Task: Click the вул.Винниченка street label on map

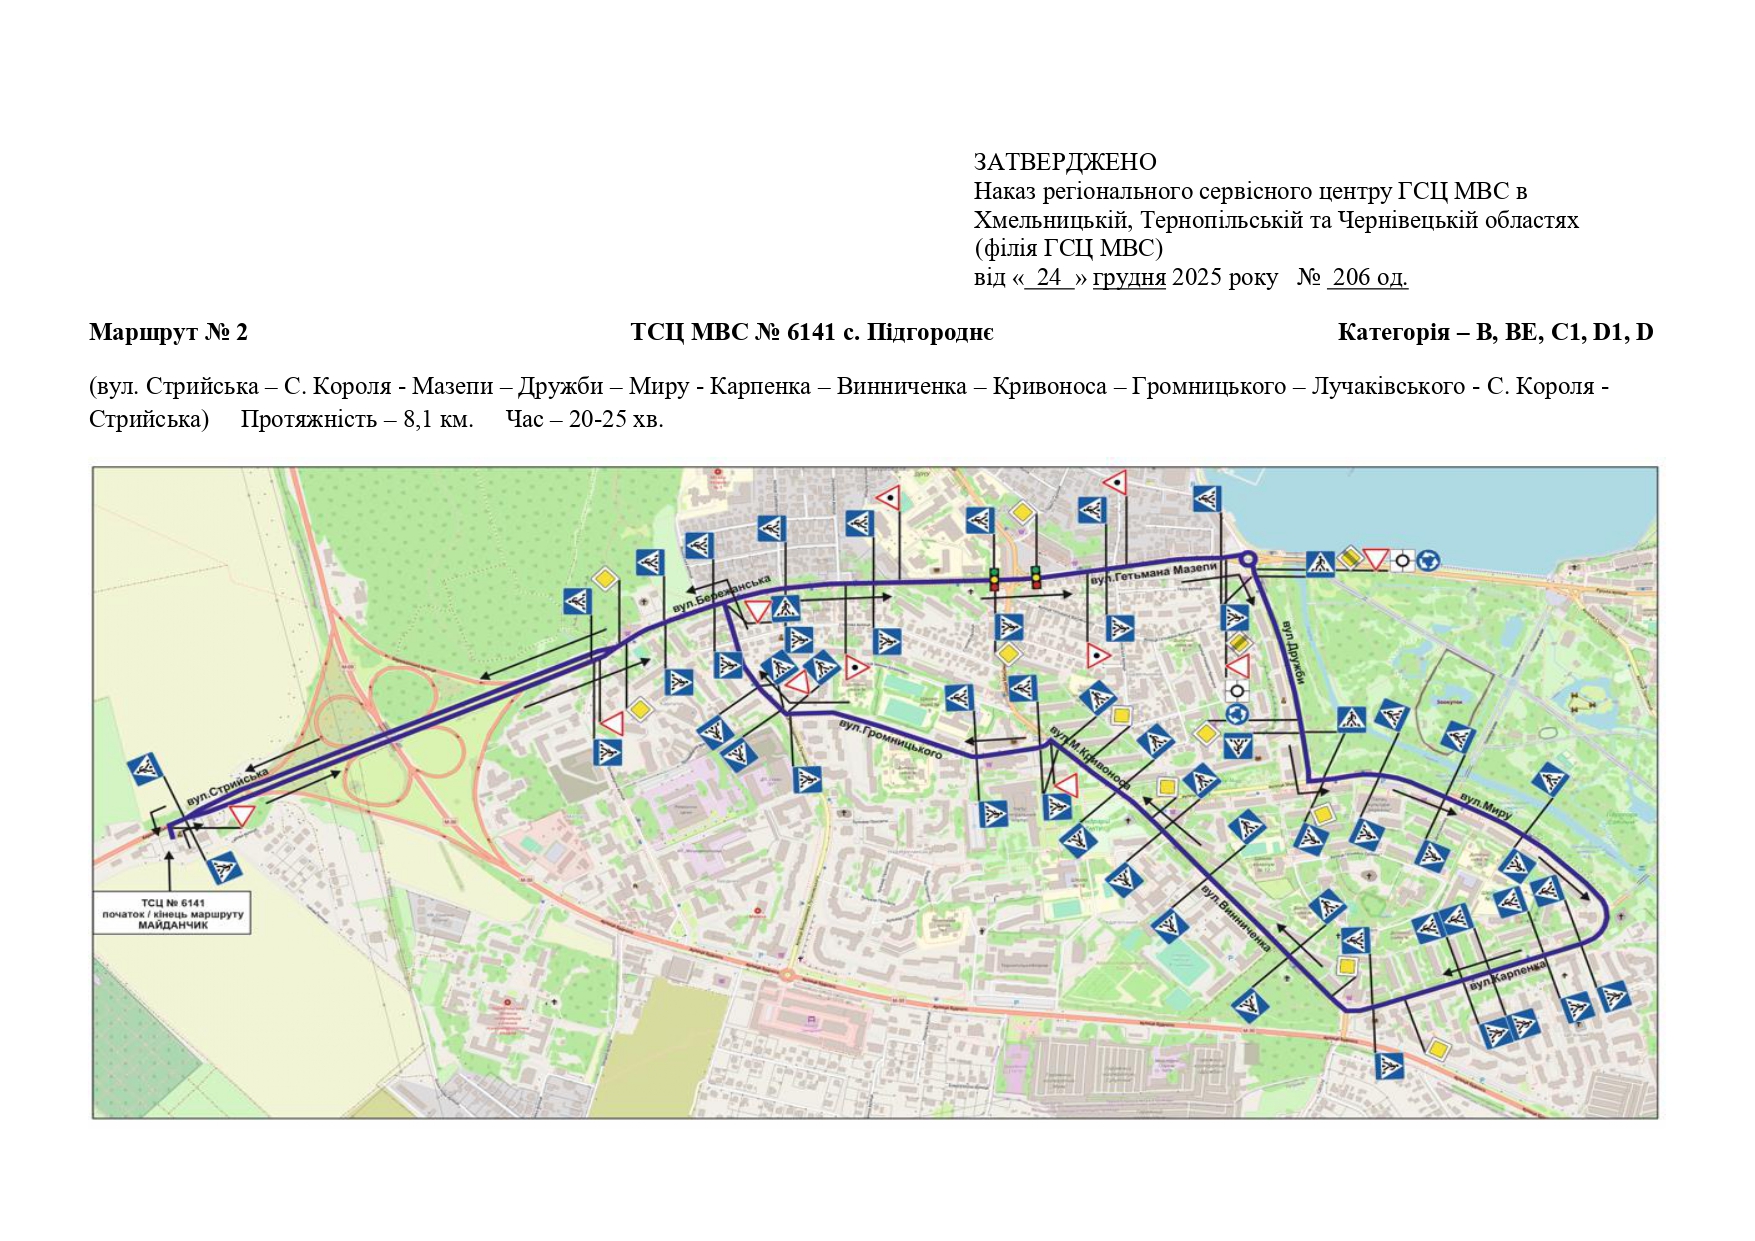Action: (x=1235, y=917)
